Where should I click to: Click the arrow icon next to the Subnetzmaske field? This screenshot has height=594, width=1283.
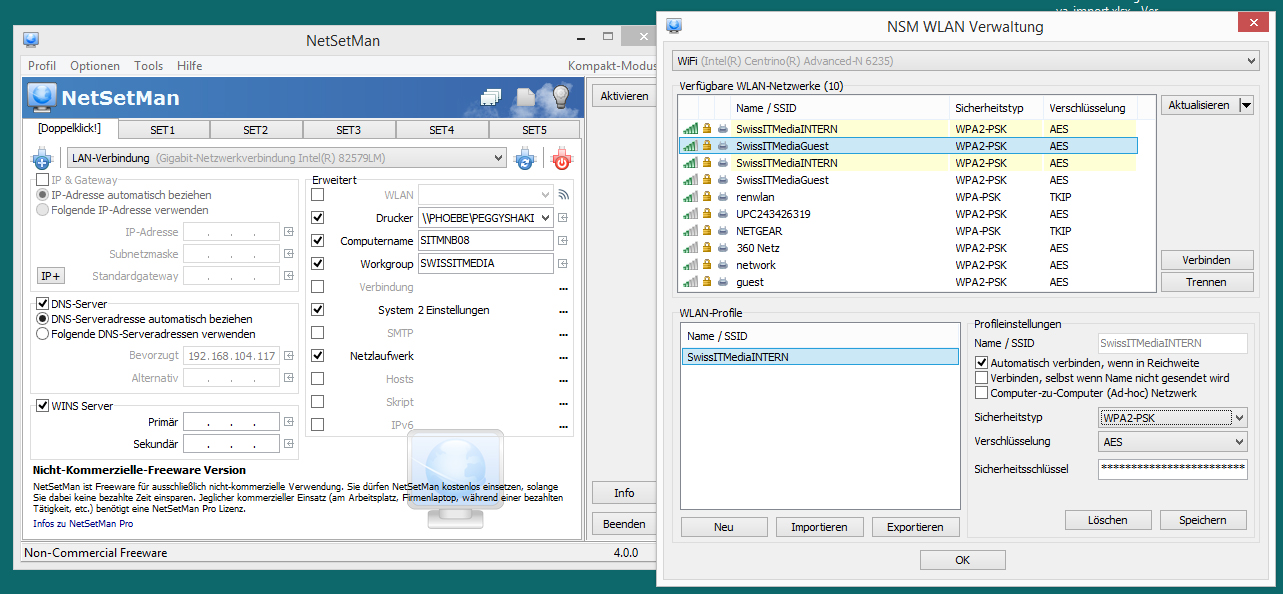pos(289,254)
